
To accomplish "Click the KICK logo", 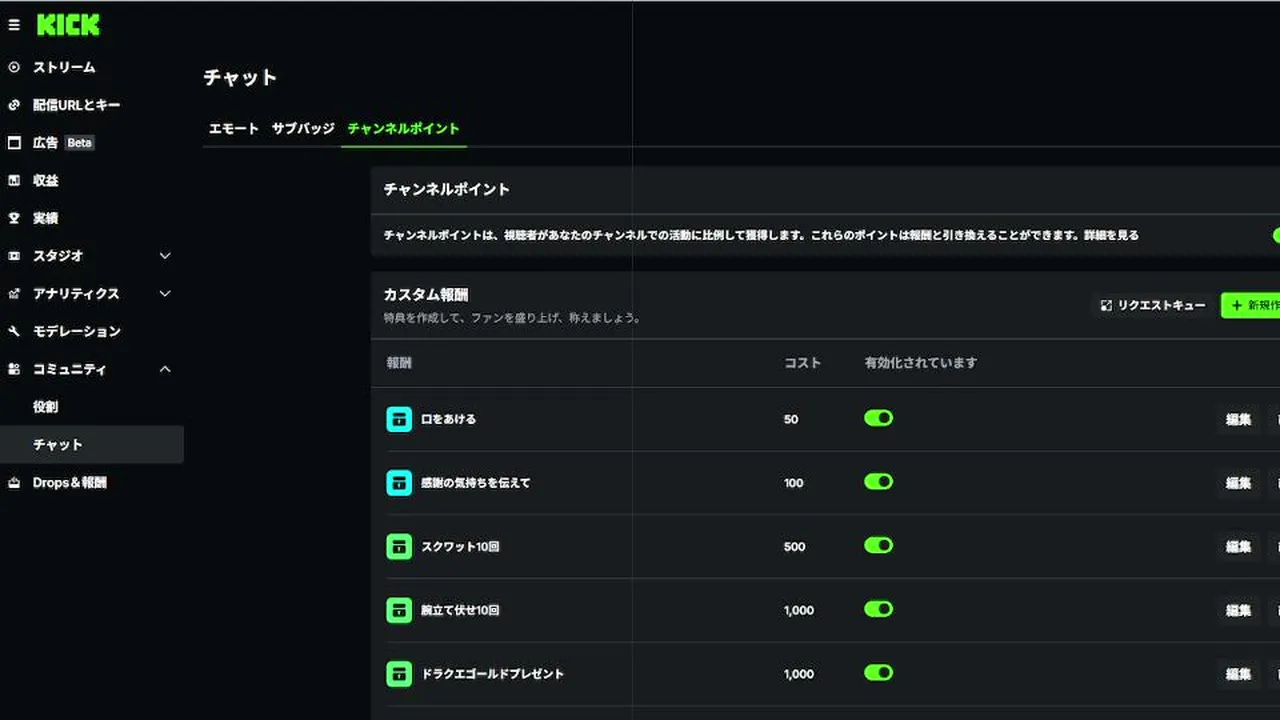I will coord(68,25).
